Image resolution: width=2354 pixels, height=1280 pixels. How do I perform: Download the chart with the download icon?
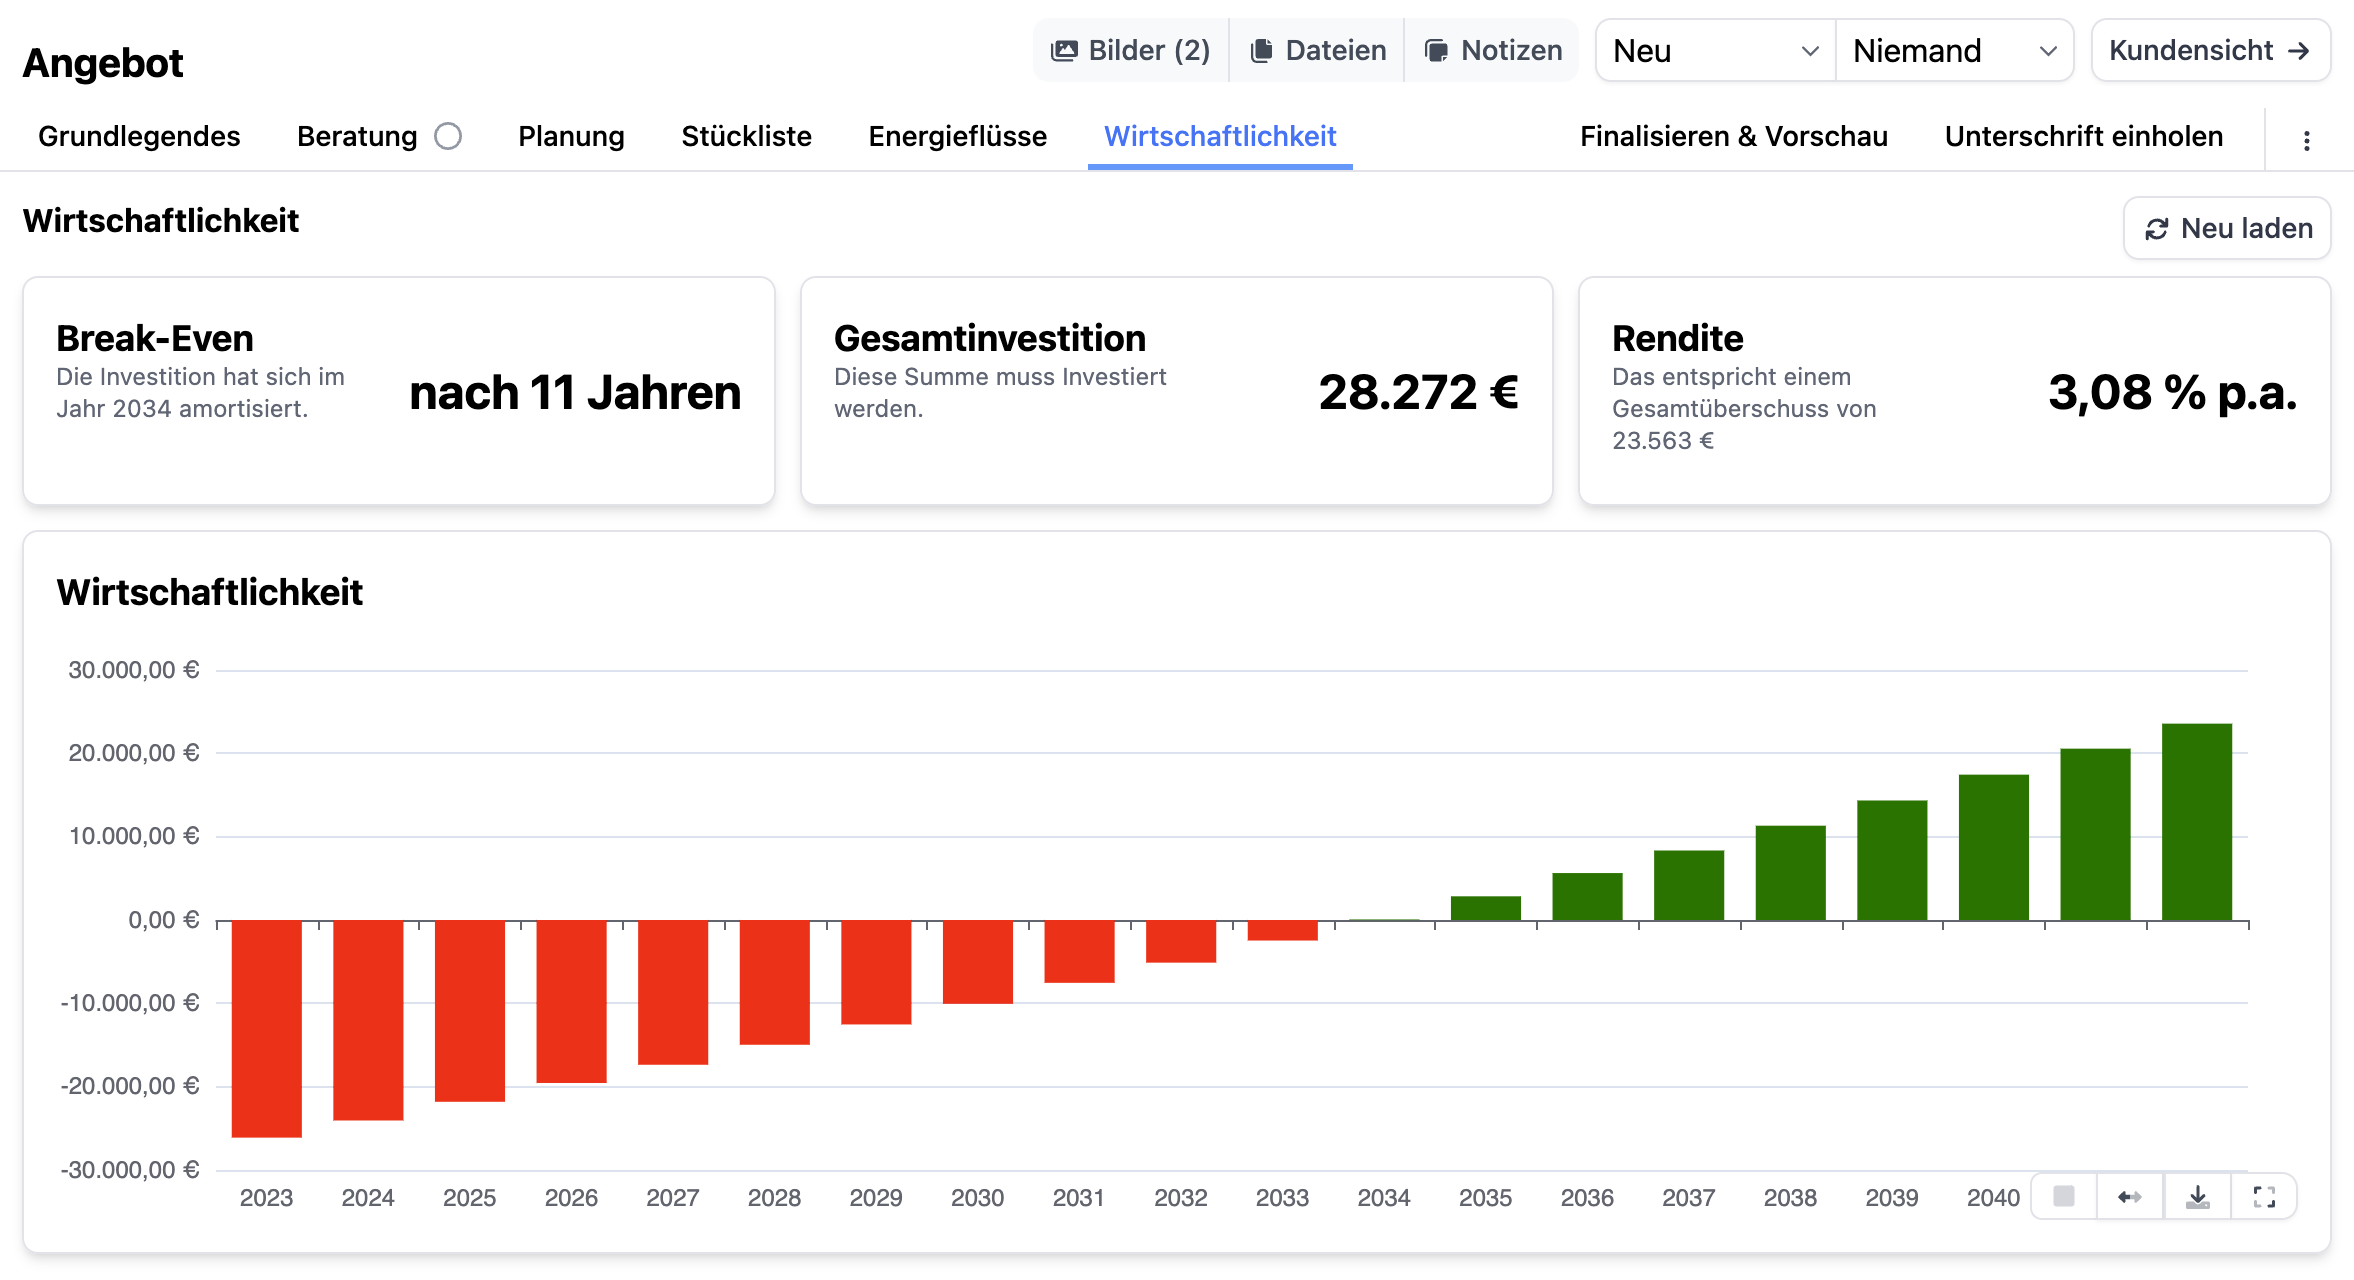click(2198, 1197)
